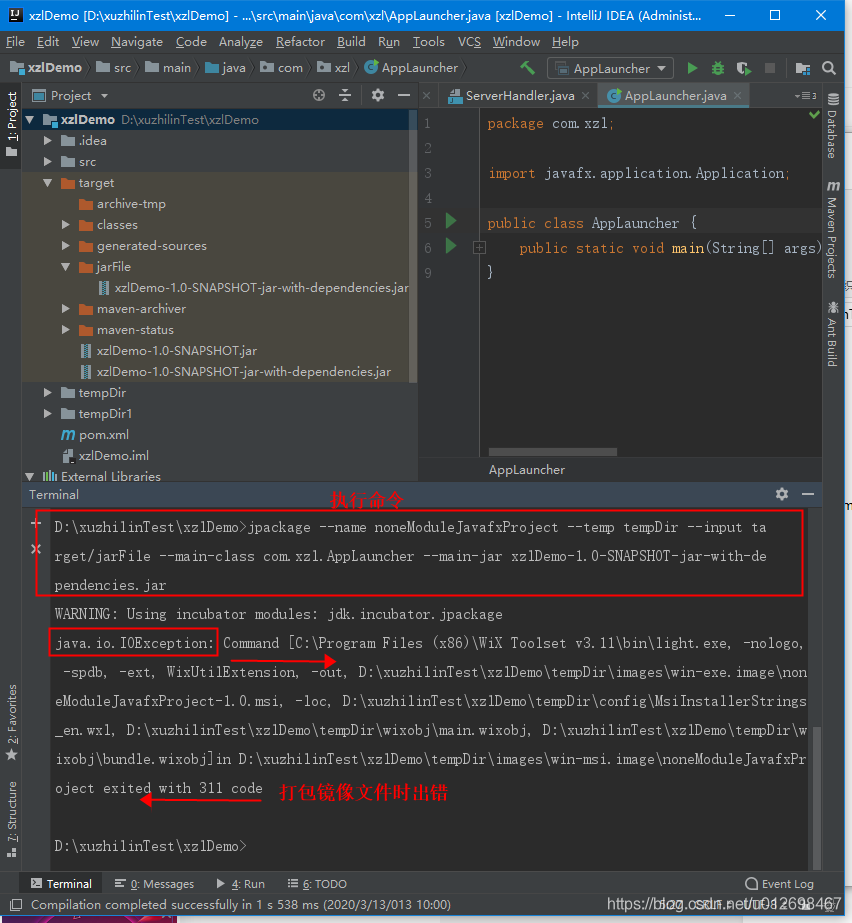Image resolution: width=852 pixels, height=923 pixels.
Task: Expand the generated-sources folder
Action: click(66, 246)
